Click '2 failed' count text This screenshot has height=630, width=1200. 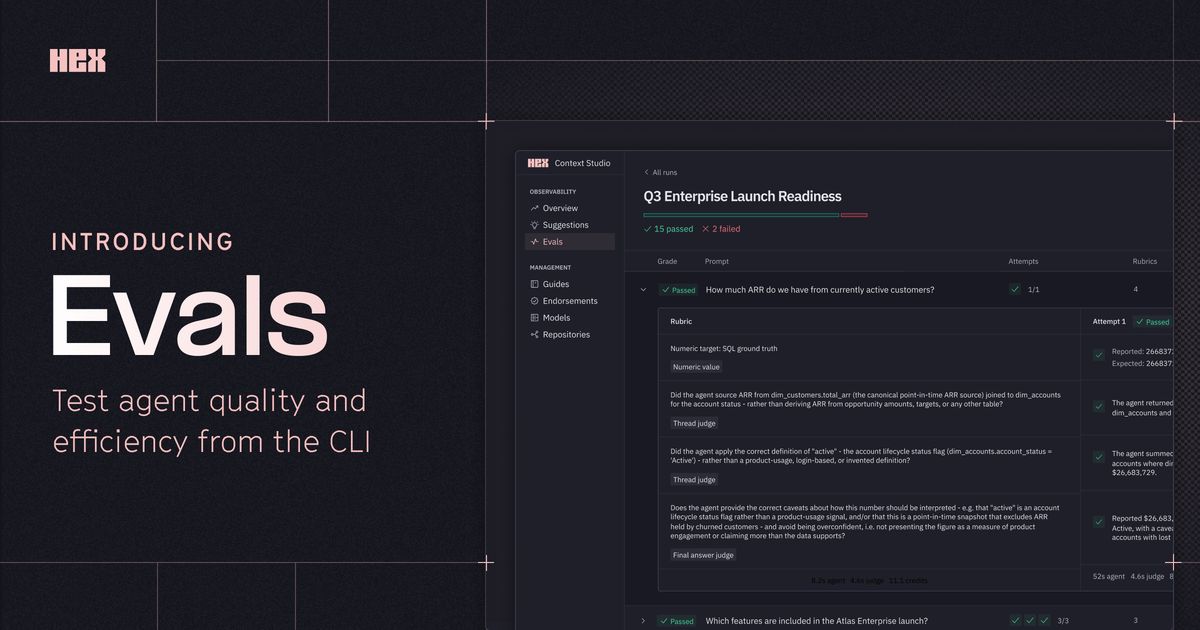(x=727, y=229)
